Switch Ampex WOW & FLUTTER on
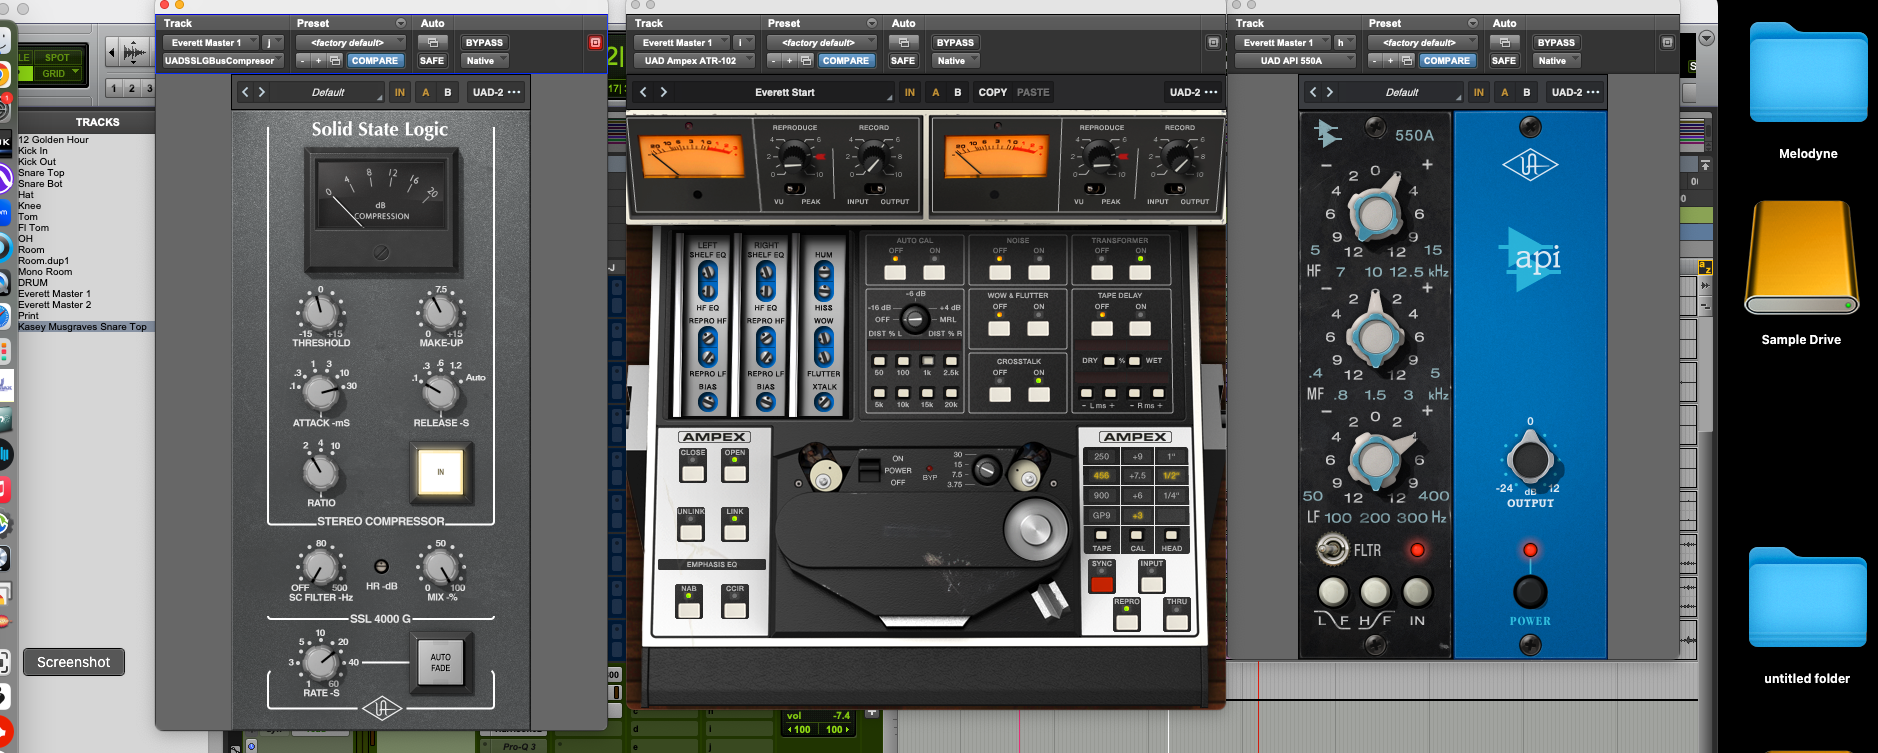The height and width of the screenshot is (753, 1878). 1039,328
